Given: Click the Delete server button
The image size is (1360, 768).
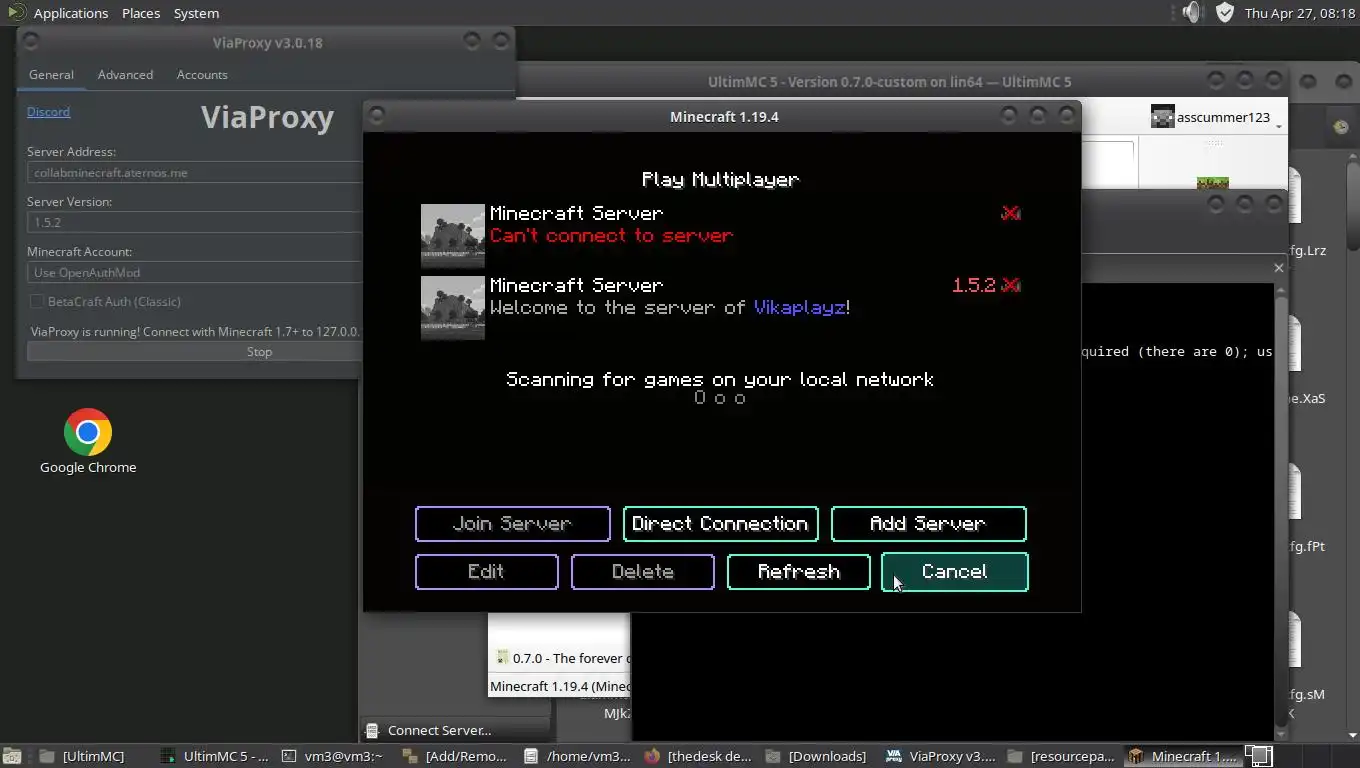Looking at the screenshot, I should (642, 572).
